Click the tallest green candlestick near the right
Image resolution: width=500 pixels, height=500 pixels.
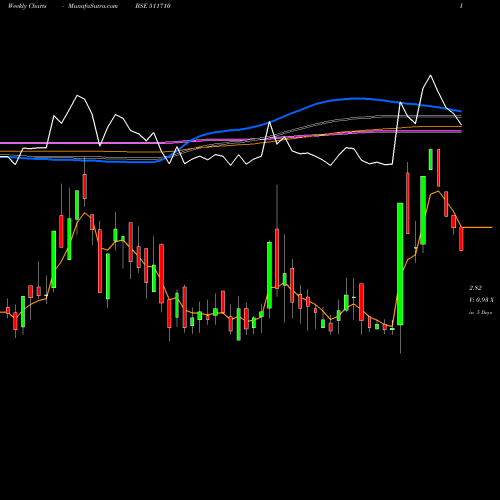400,264
